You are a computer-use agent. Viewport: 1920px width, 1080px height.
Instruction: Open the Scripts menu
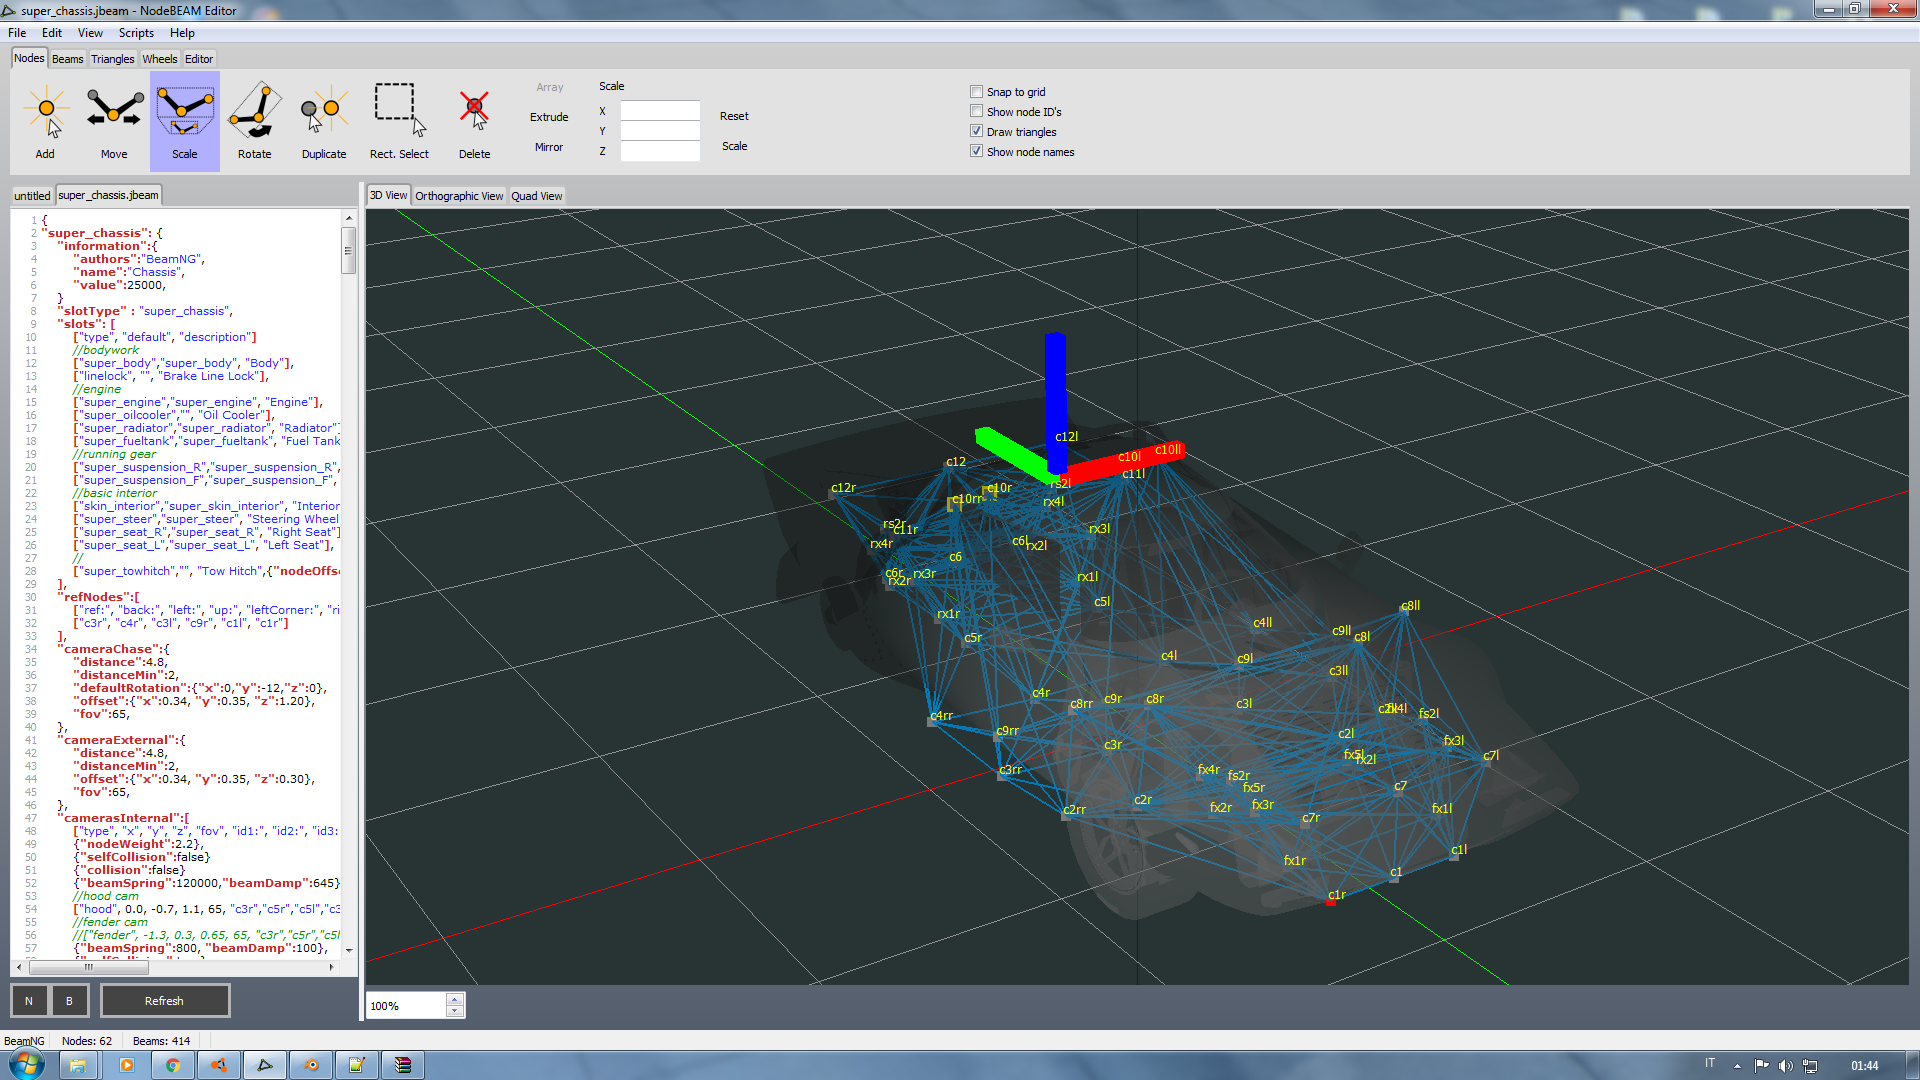pyautogui.click(x=136, y=33)
